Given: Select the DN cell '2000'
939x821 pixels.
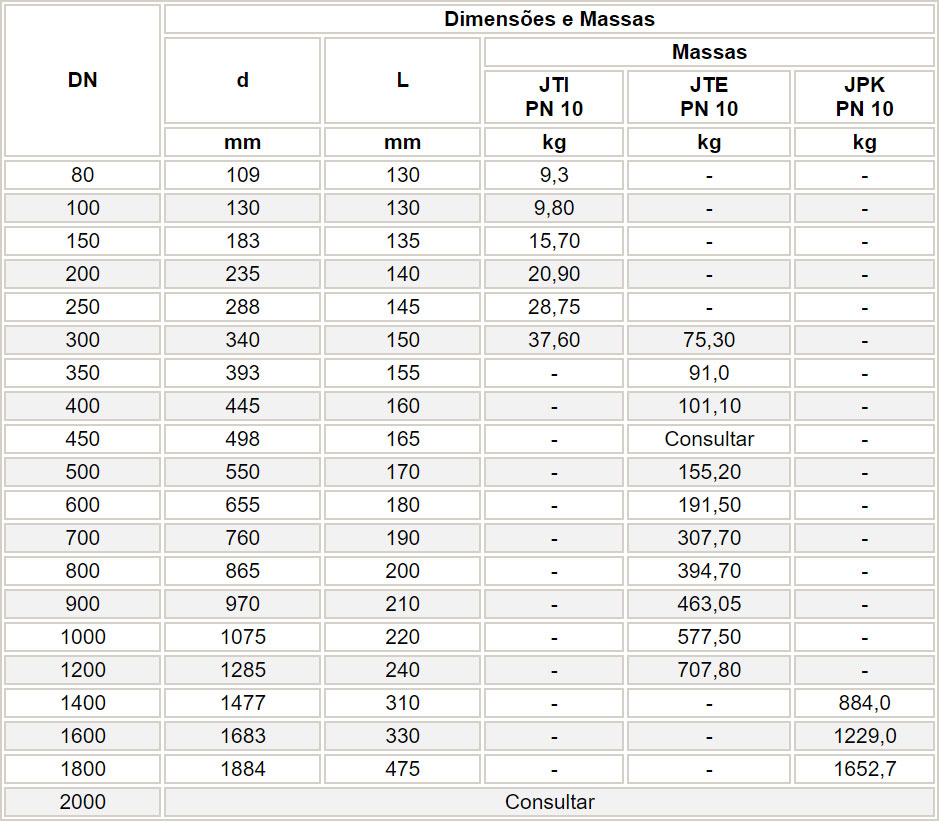Looking at the screenshot, I should [83, 801].
